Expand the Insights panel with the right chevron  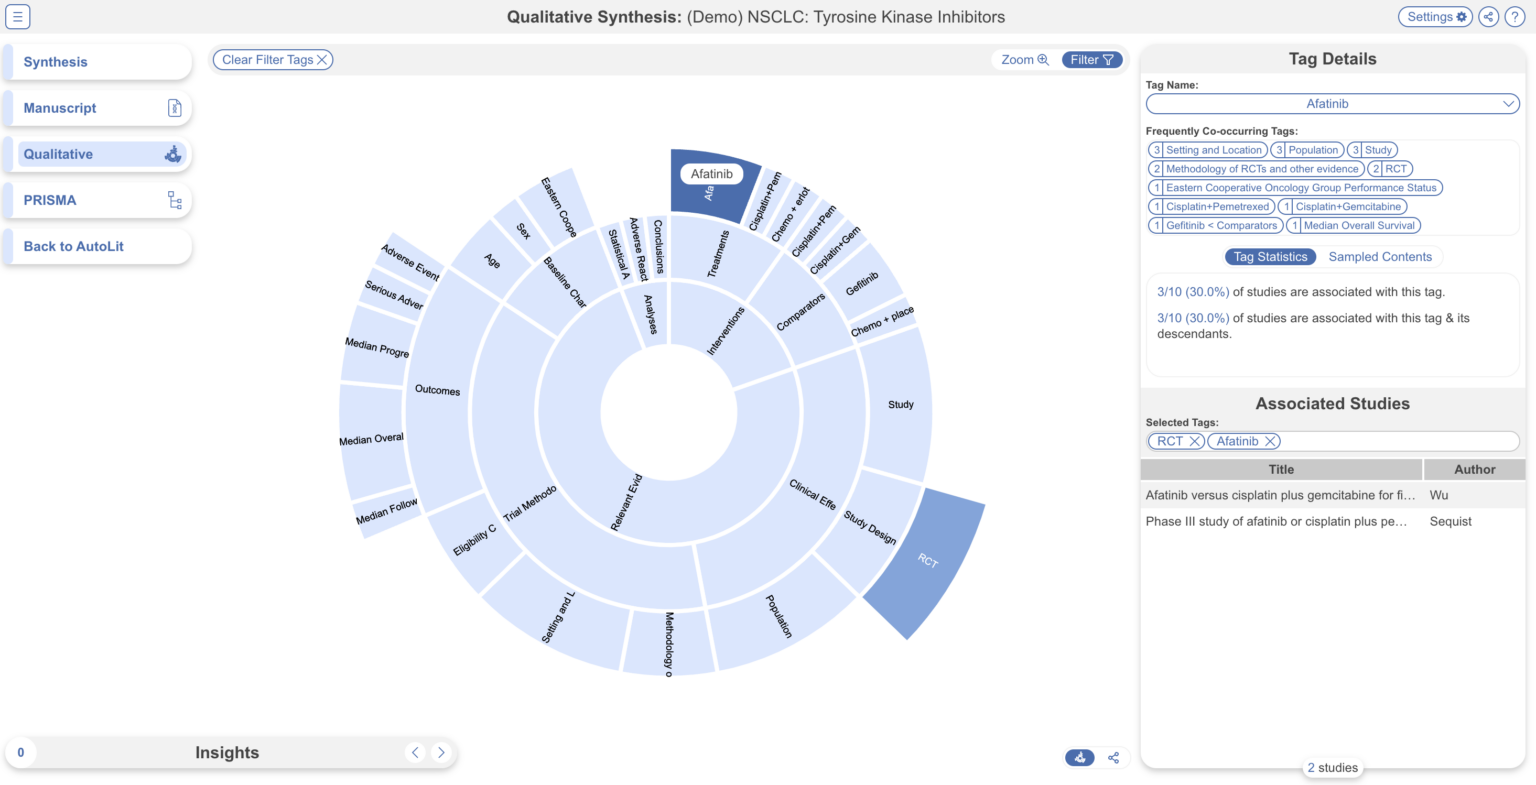coord(441,752)
